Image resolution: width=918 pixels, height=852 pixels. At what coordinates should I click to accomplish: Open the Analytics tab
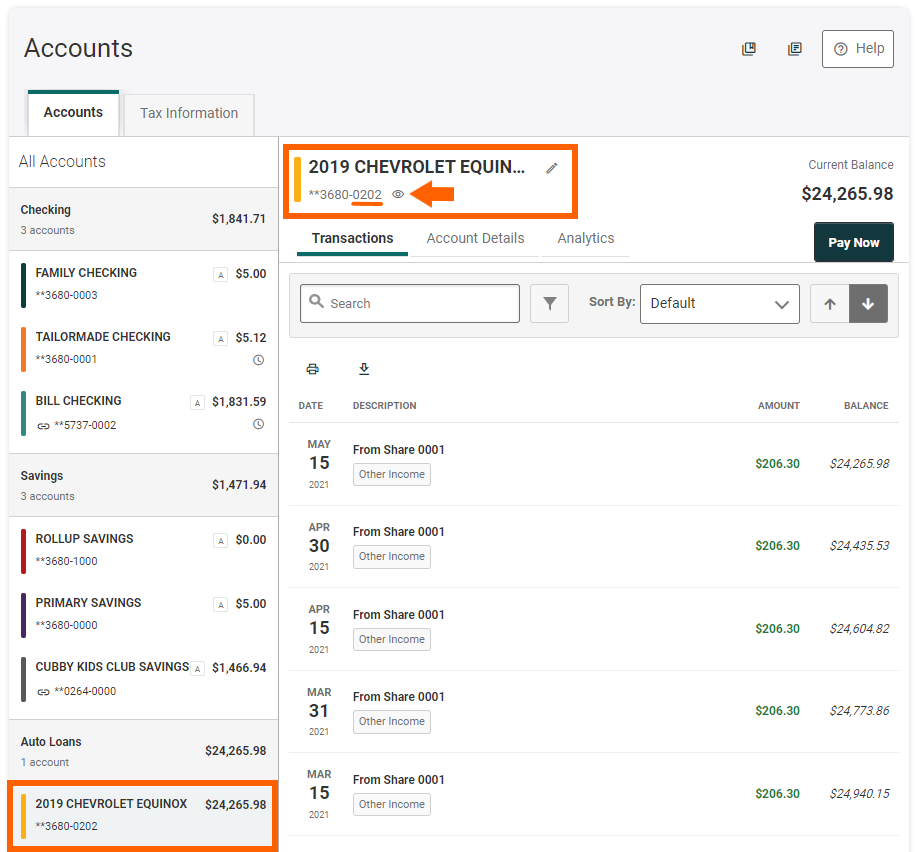click(585, 239)
